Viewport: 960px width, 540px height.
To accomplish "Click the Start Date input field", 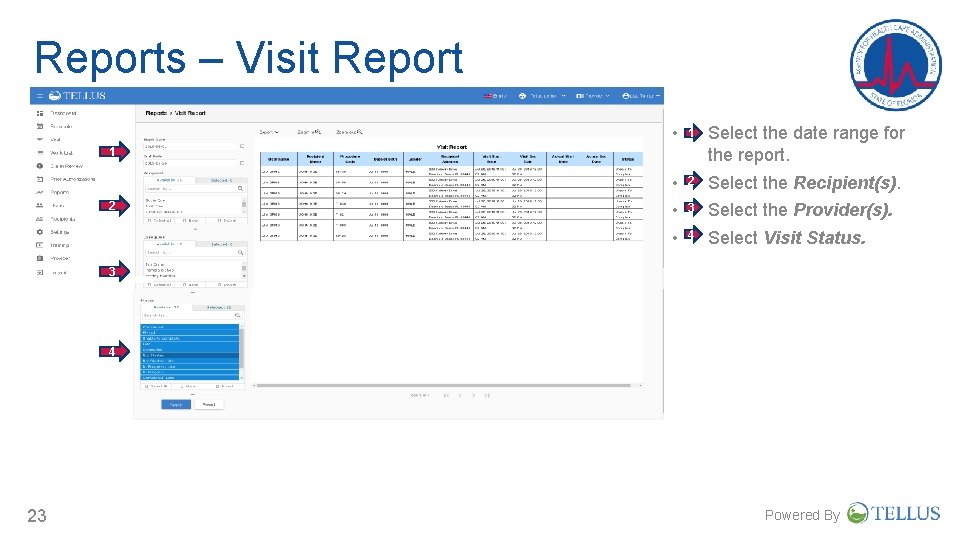I will click(x=190, y=146).
